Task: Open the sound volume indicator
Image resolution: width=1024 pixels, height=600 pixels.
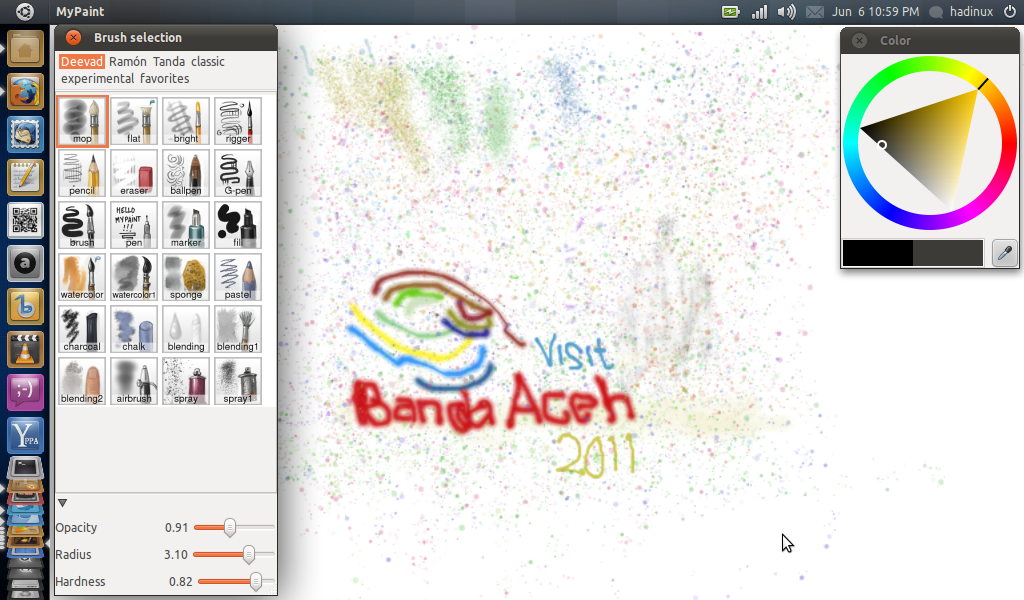Action: (786, 12)
